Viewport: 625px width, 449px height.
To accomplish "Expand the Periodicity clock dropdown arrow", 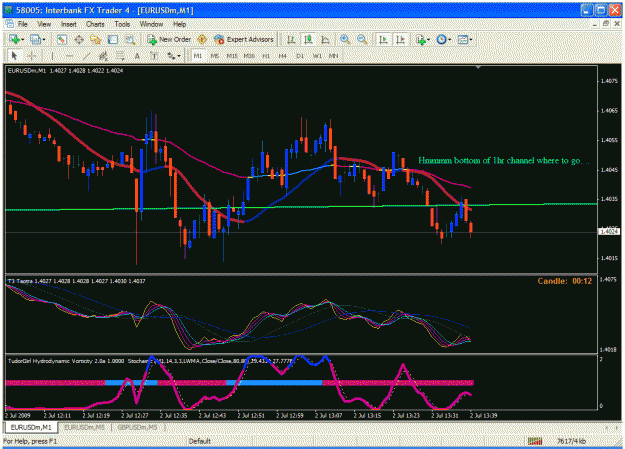I will coord(450,39).
